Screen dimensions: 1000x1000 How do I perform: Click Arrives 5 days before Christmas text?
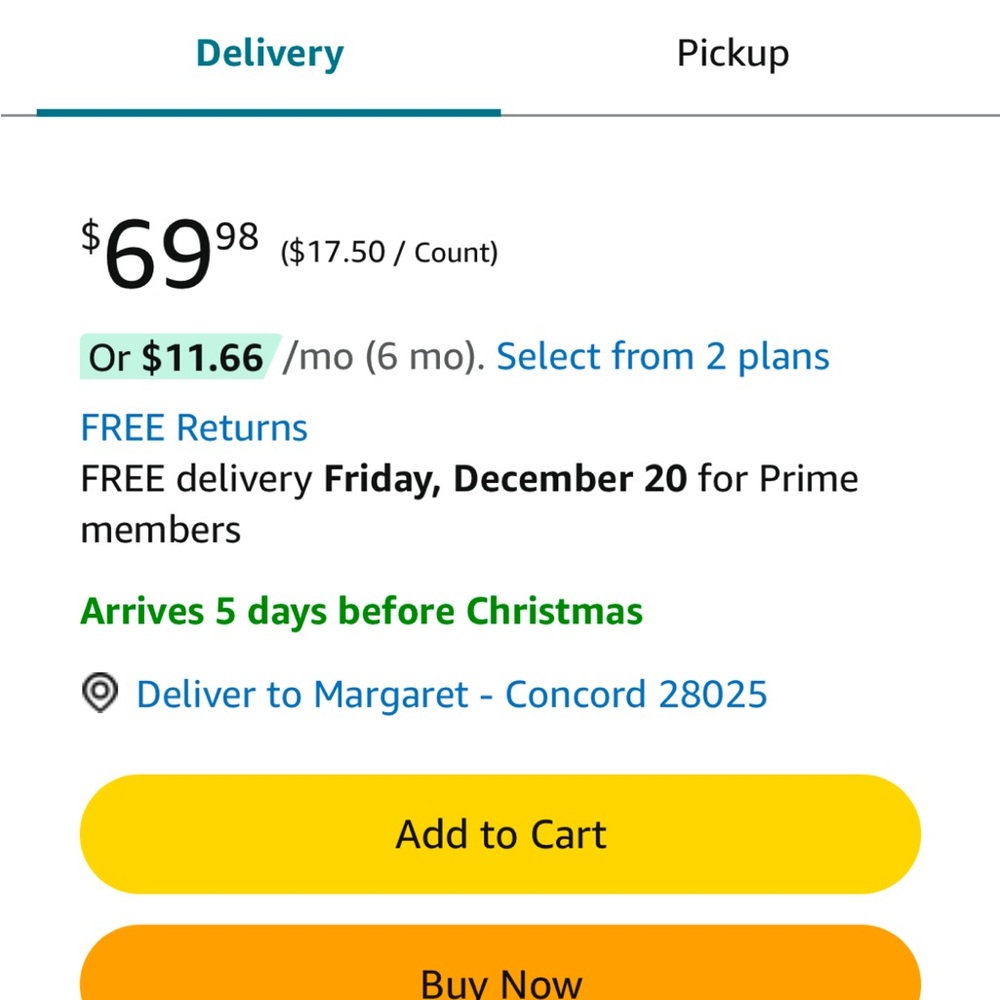pyautogui.click(x=362, y=612)
